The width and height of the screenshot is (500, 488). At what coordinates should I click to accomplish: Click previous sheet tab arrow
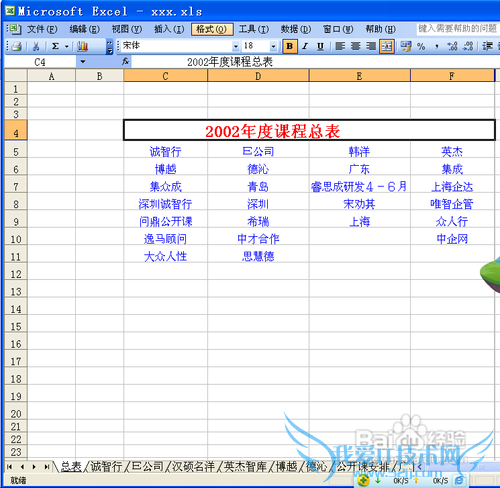tap(22, 467)
